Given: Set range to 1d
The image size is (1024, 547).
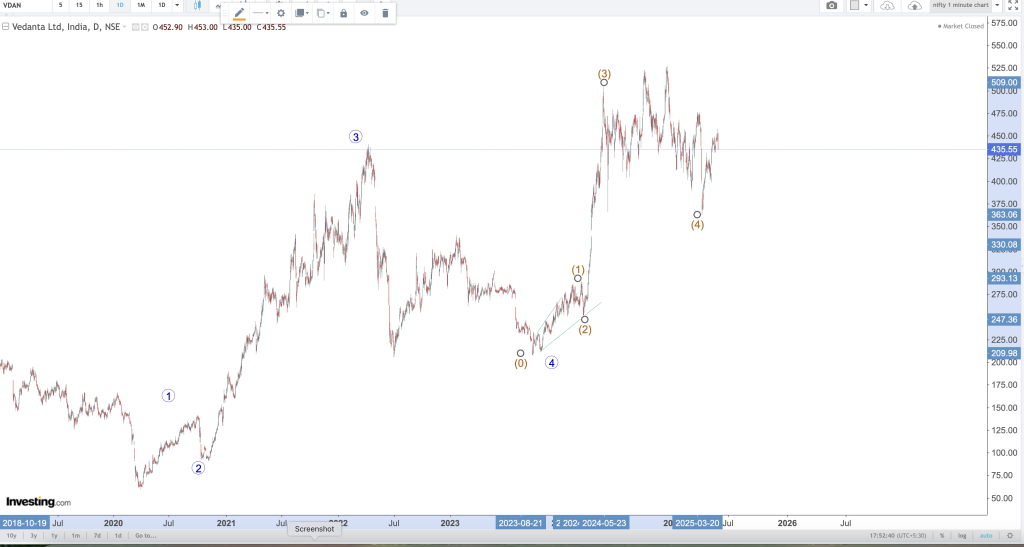Looking at the screenshot, I should point(118,535).
